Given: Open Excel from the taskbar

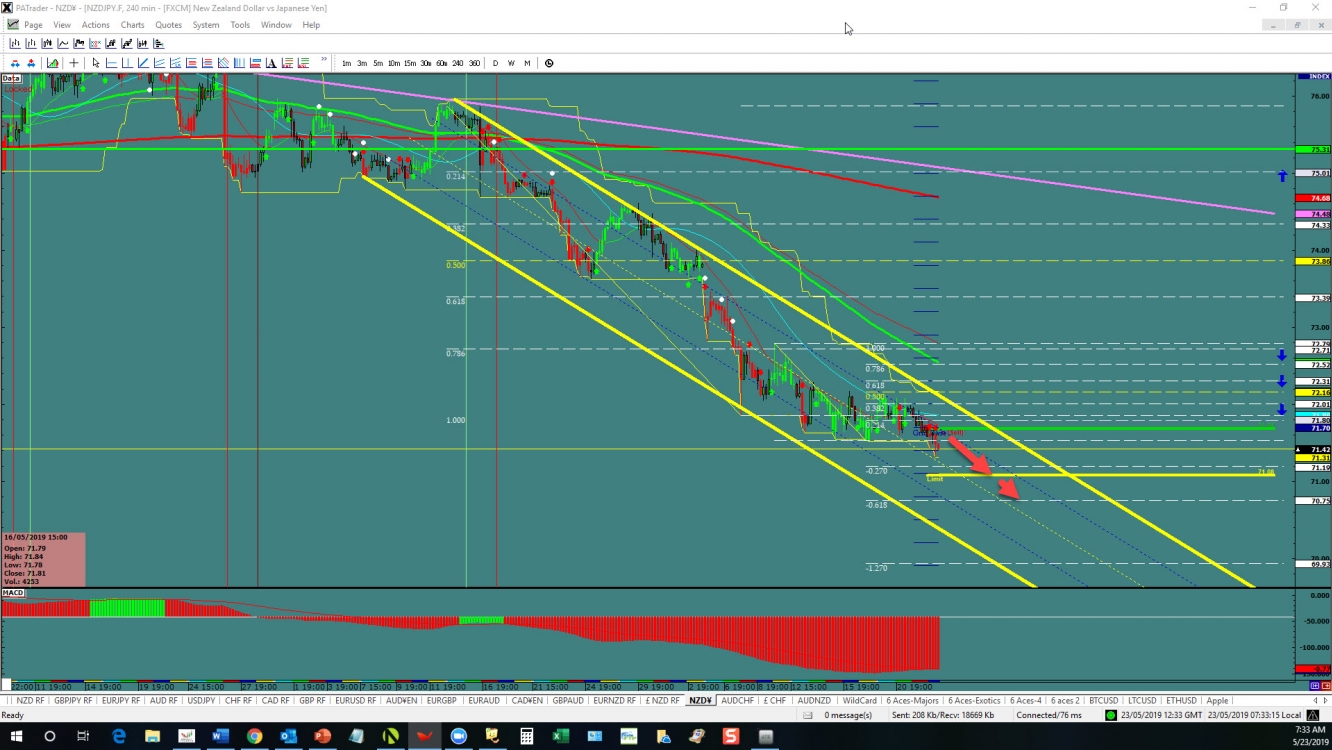Looking at the screenshot, I should (560, 737).
